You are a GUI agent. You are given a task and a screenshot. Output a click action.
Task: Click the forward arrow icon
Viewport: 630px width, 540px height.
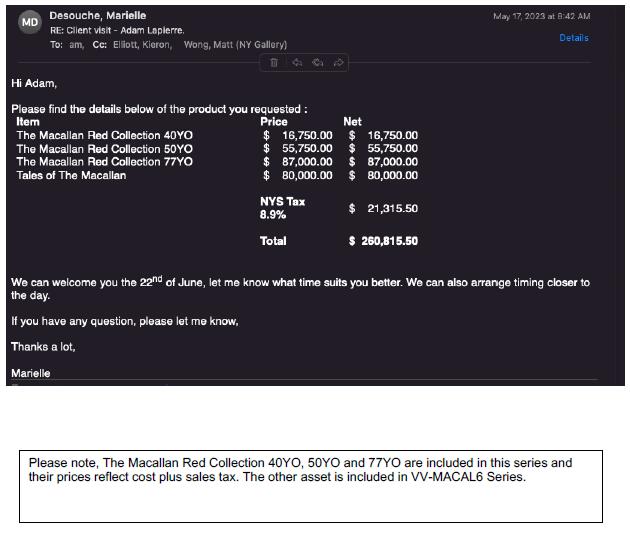(339, 63)
